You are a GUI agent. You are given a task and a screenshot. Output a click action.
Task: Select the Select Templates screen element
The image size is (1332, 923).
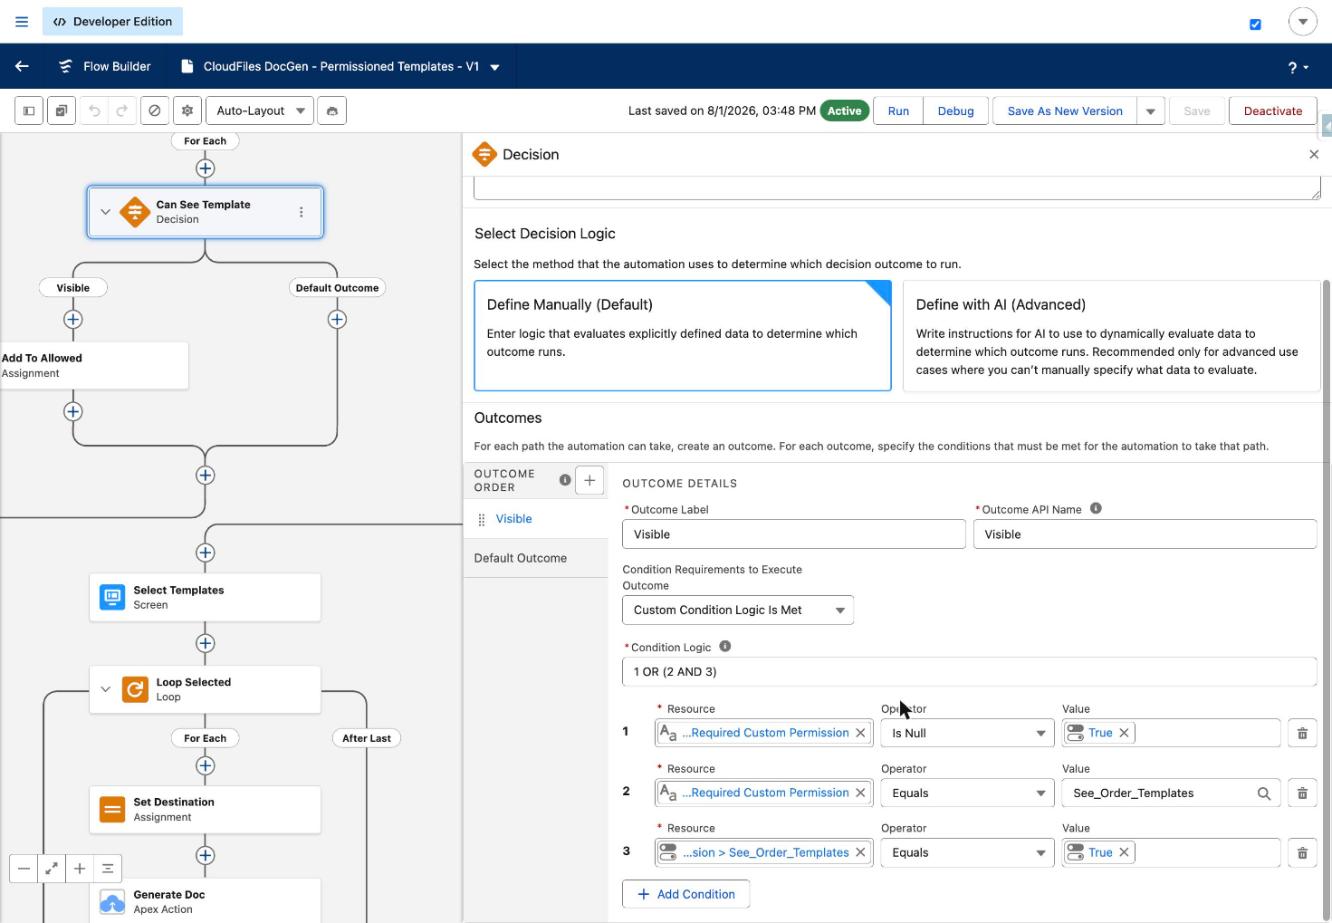pyautogui.click(x=205, y=597)
